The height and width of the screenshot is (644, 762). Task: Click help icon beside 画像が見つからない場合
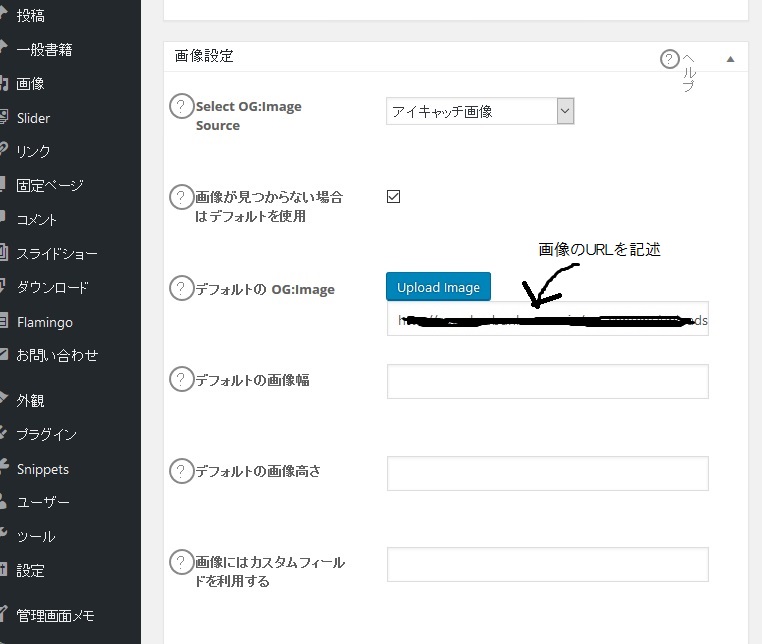[181, 197]
